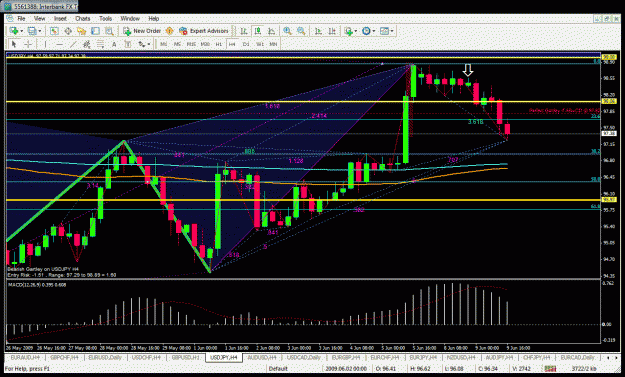Switch to the EURGBP,H4 chart tab
Viewport: 625px width, 377px height.
[x=346, y=357]
